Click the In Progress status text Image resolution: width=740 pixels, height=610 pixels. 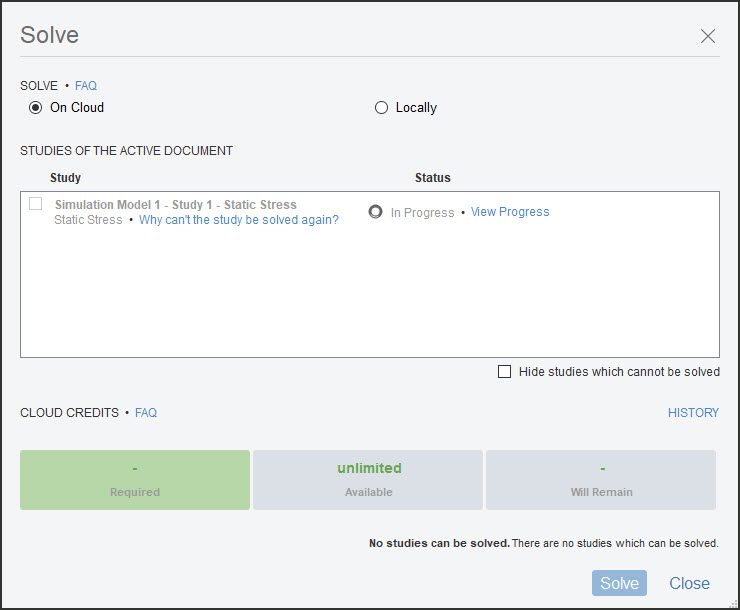(422, 213)
